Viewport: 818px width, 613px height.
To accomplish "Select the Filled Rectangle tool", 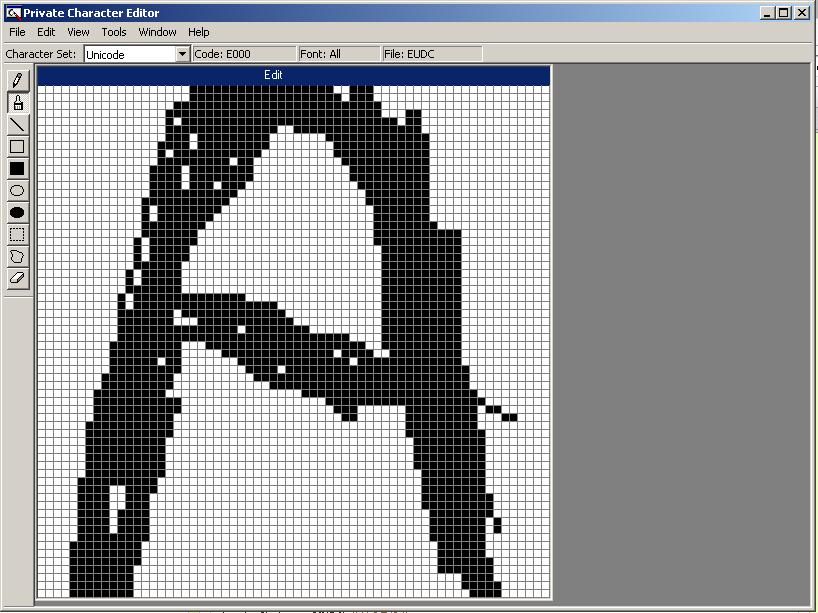I will click(x=17, y=169).
